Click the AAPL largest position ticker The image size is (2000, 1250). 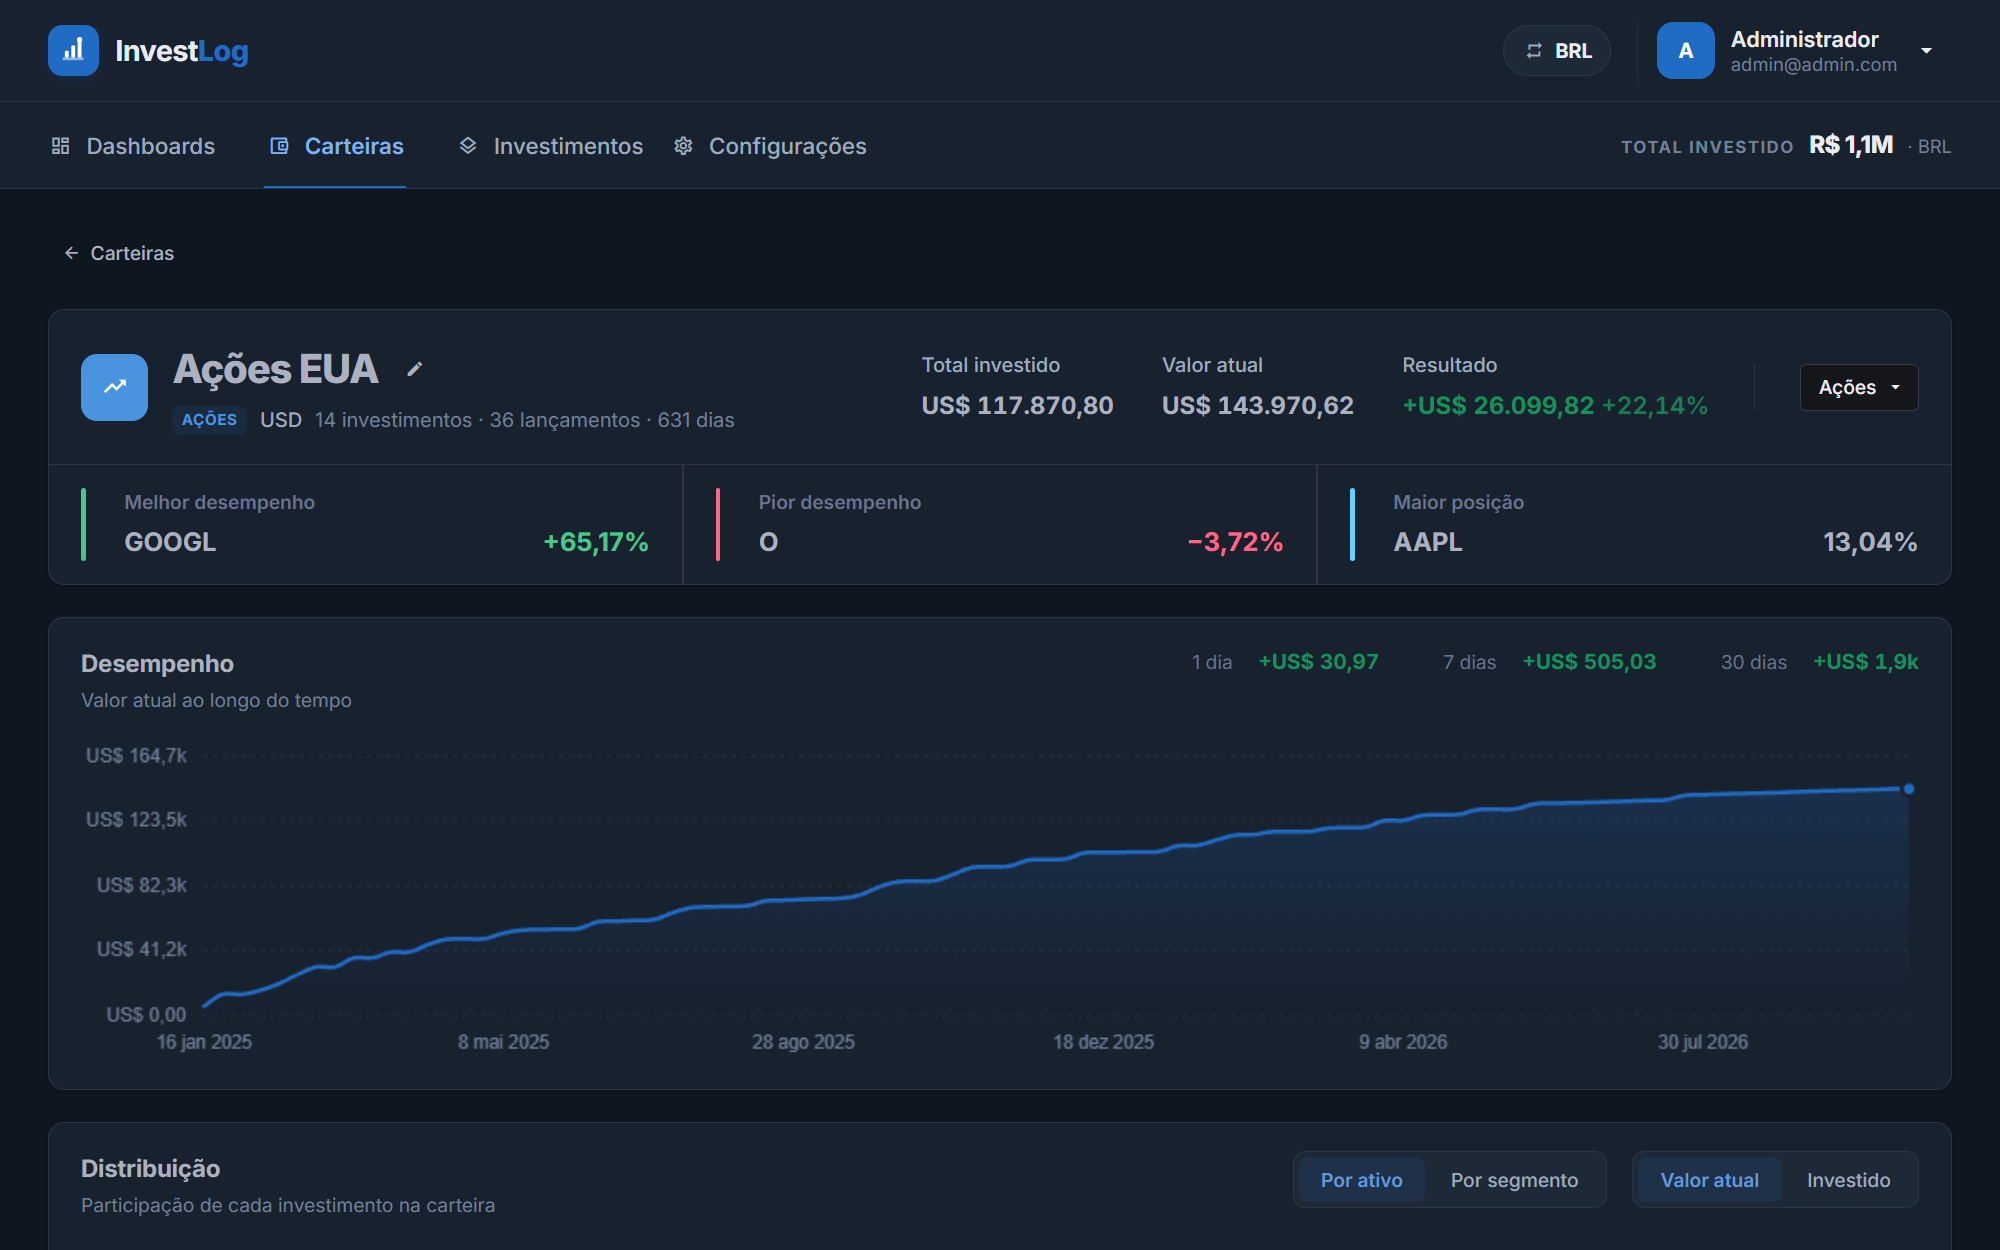[x=1428, y=542]
